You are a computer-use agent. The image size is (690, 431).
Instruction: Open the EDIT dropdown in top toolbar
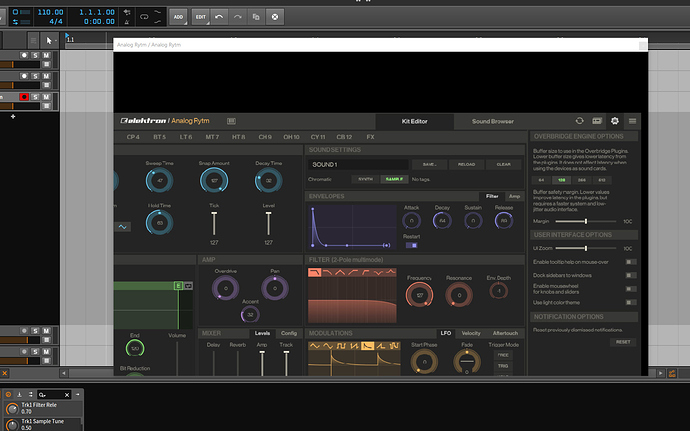click(201, 17)
